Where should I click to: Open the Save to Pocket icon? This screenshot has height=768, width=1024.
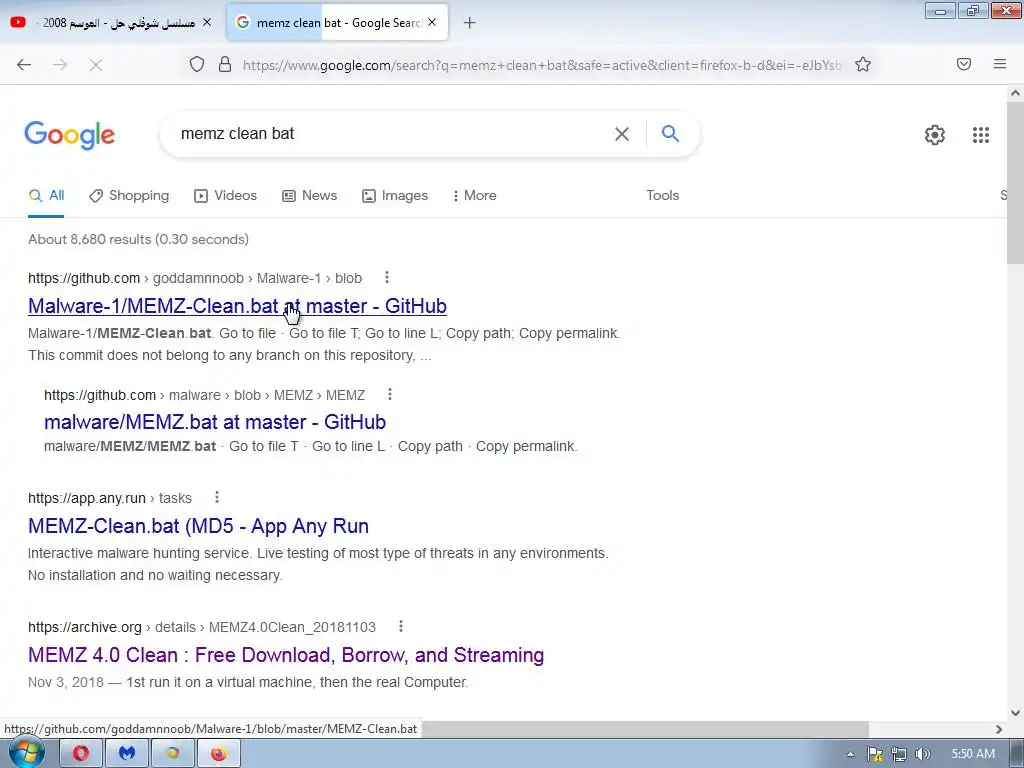pos(964,64)
